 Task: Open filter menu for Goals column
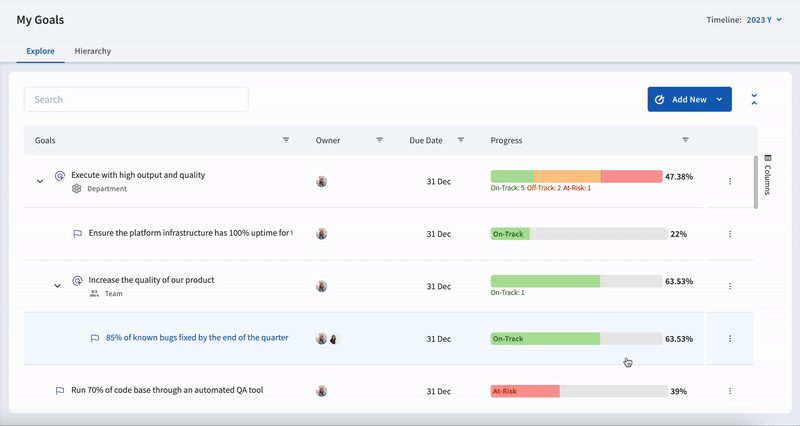(286, 140)
